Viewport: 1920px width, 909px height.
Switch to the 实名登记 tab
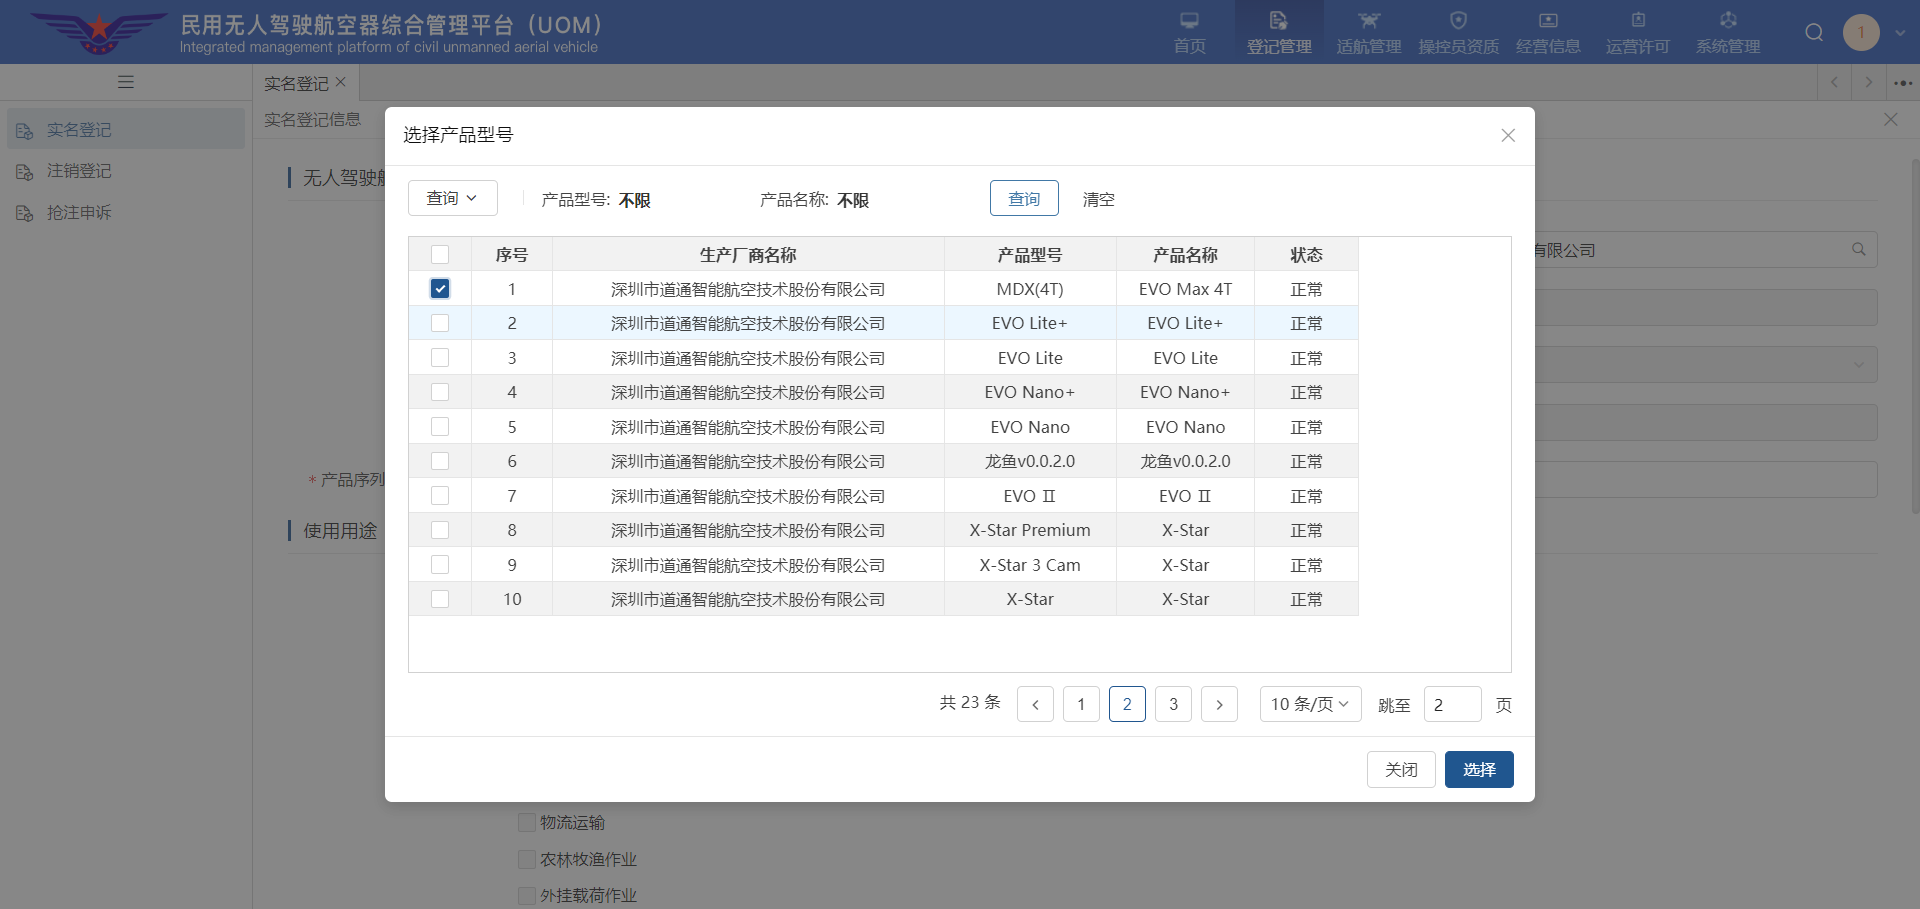(x=296, y=83)
